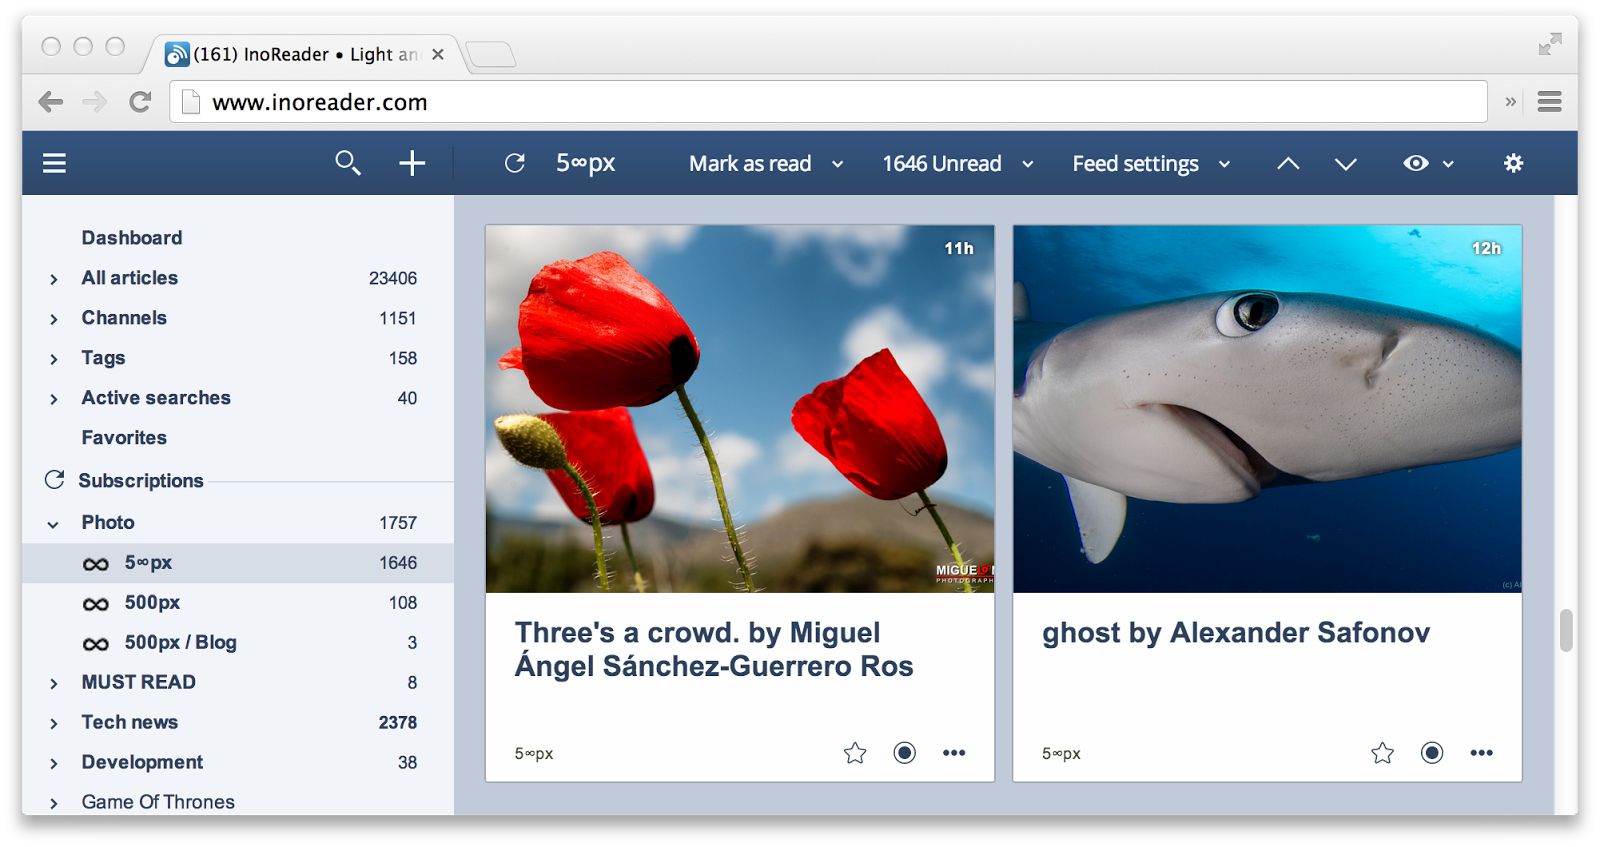Click the browser back arrow
The width and height of the screenshot is (1600, 847).
click(x=50, y=102)
